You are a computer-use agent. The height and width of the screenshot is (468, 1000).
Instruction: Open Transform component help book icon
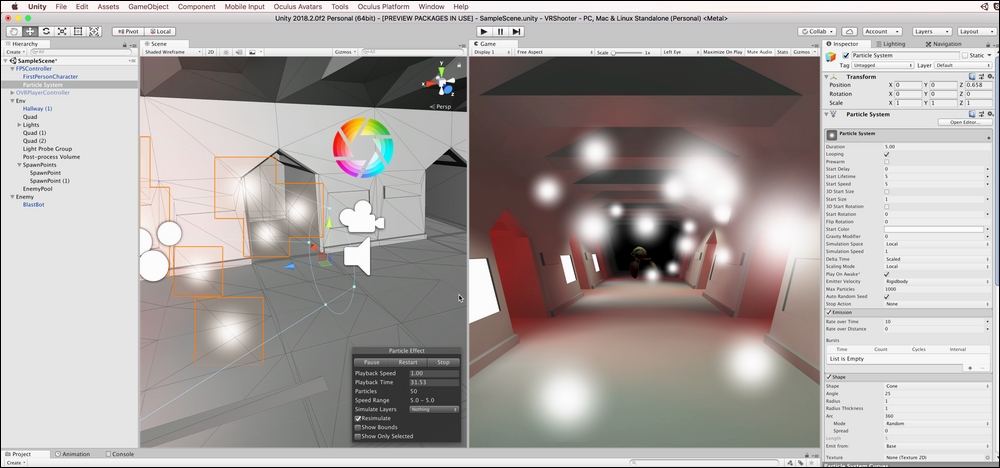972,77
